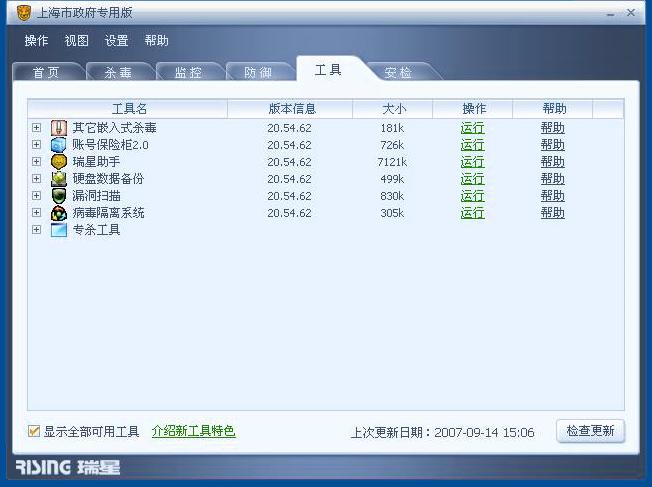Expand the 病毒隔离系统 row
Screen dimensions: 652x487
pyautogui.click(x=36, y=213)
